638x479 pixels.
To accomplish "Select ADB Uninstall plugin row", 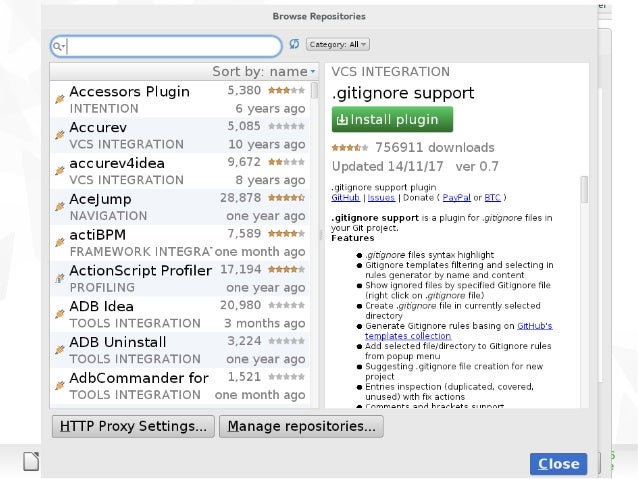I will point(179,350).
